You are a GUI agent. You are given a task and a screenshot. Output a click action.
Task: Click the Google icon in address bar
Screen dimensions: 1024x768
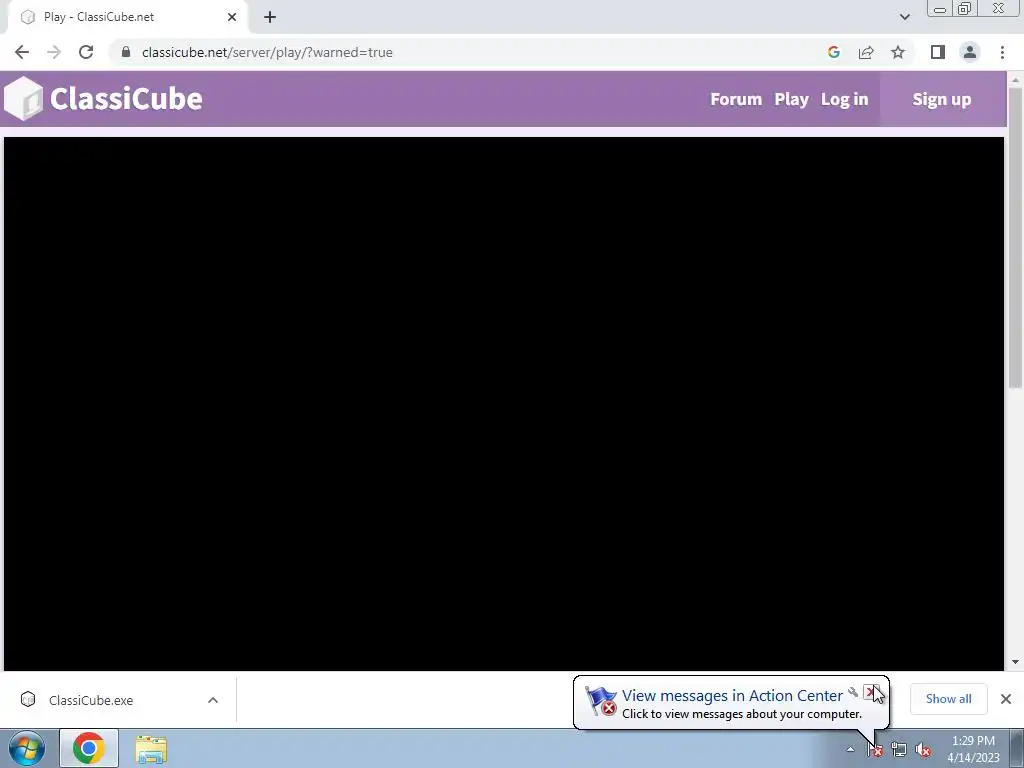pyautogui.click(x=833, y=52)
